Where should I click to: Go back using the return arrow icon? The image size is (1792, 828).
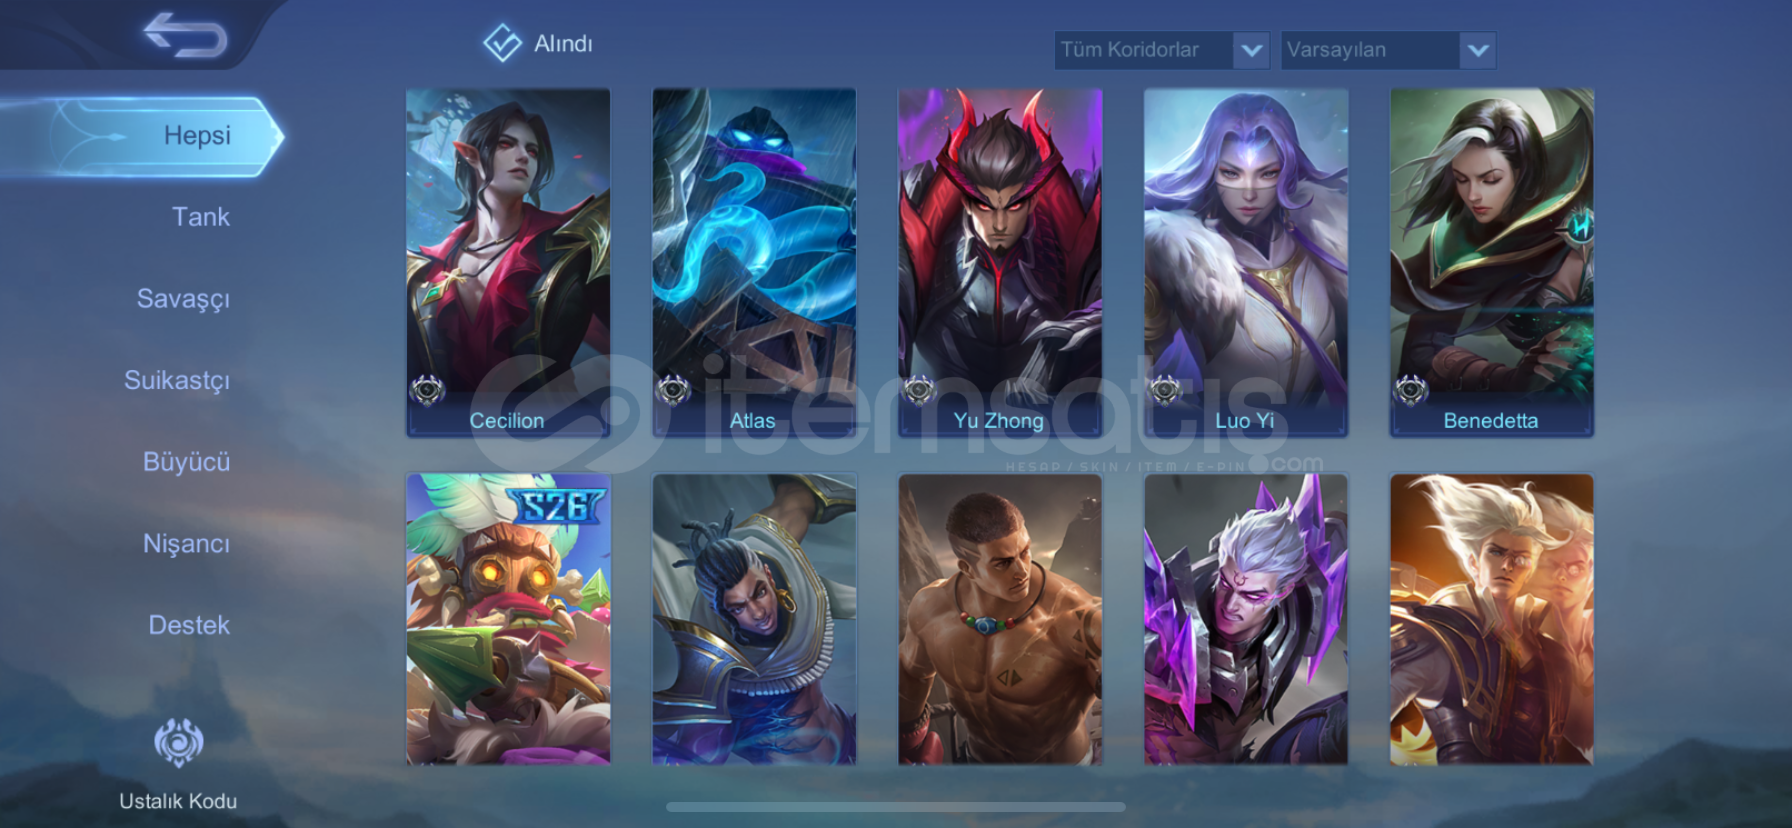tap(186, 35)
